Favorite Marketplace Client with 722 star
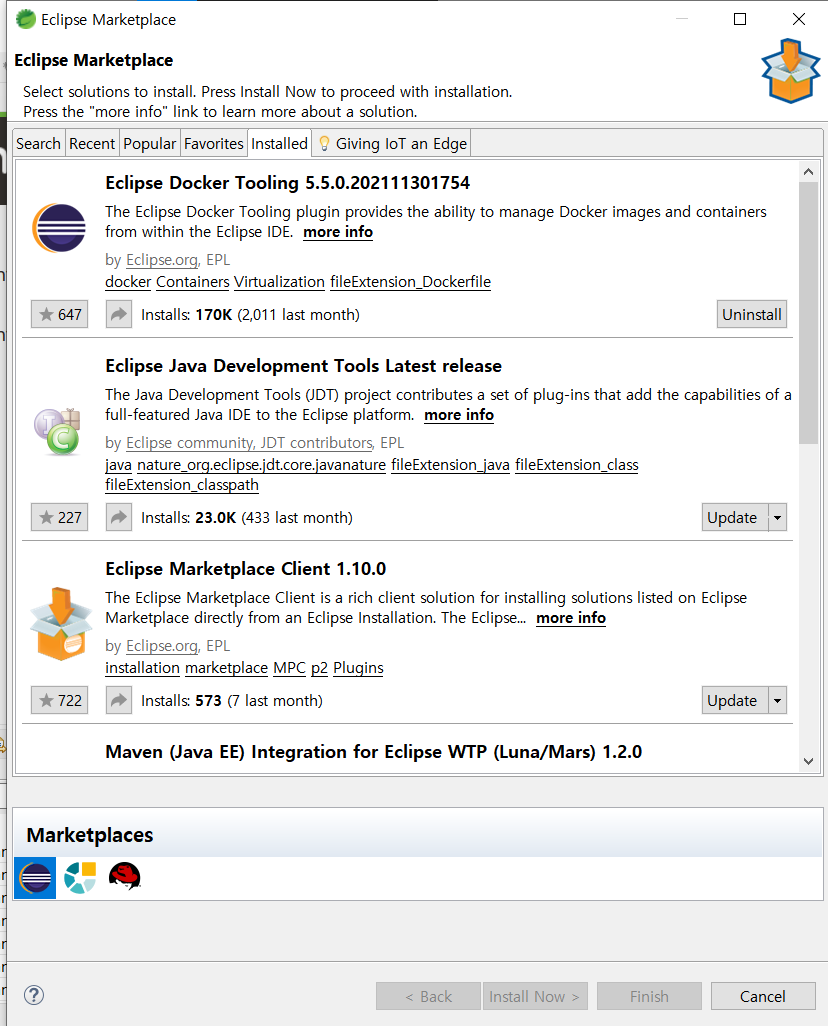 60,701
